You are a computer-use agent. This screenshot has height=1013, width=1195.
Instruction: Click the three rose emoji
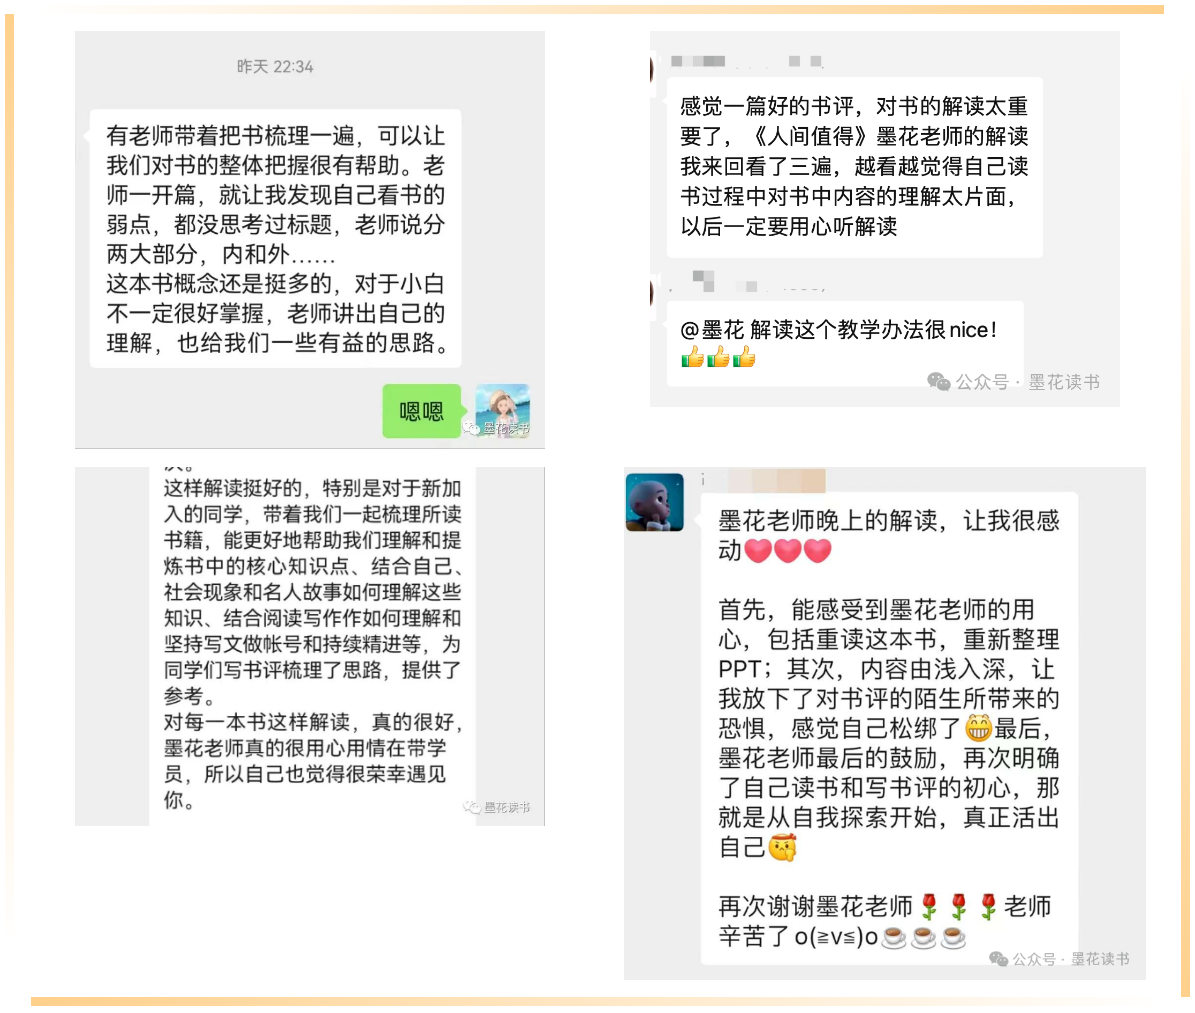point(959,906)
